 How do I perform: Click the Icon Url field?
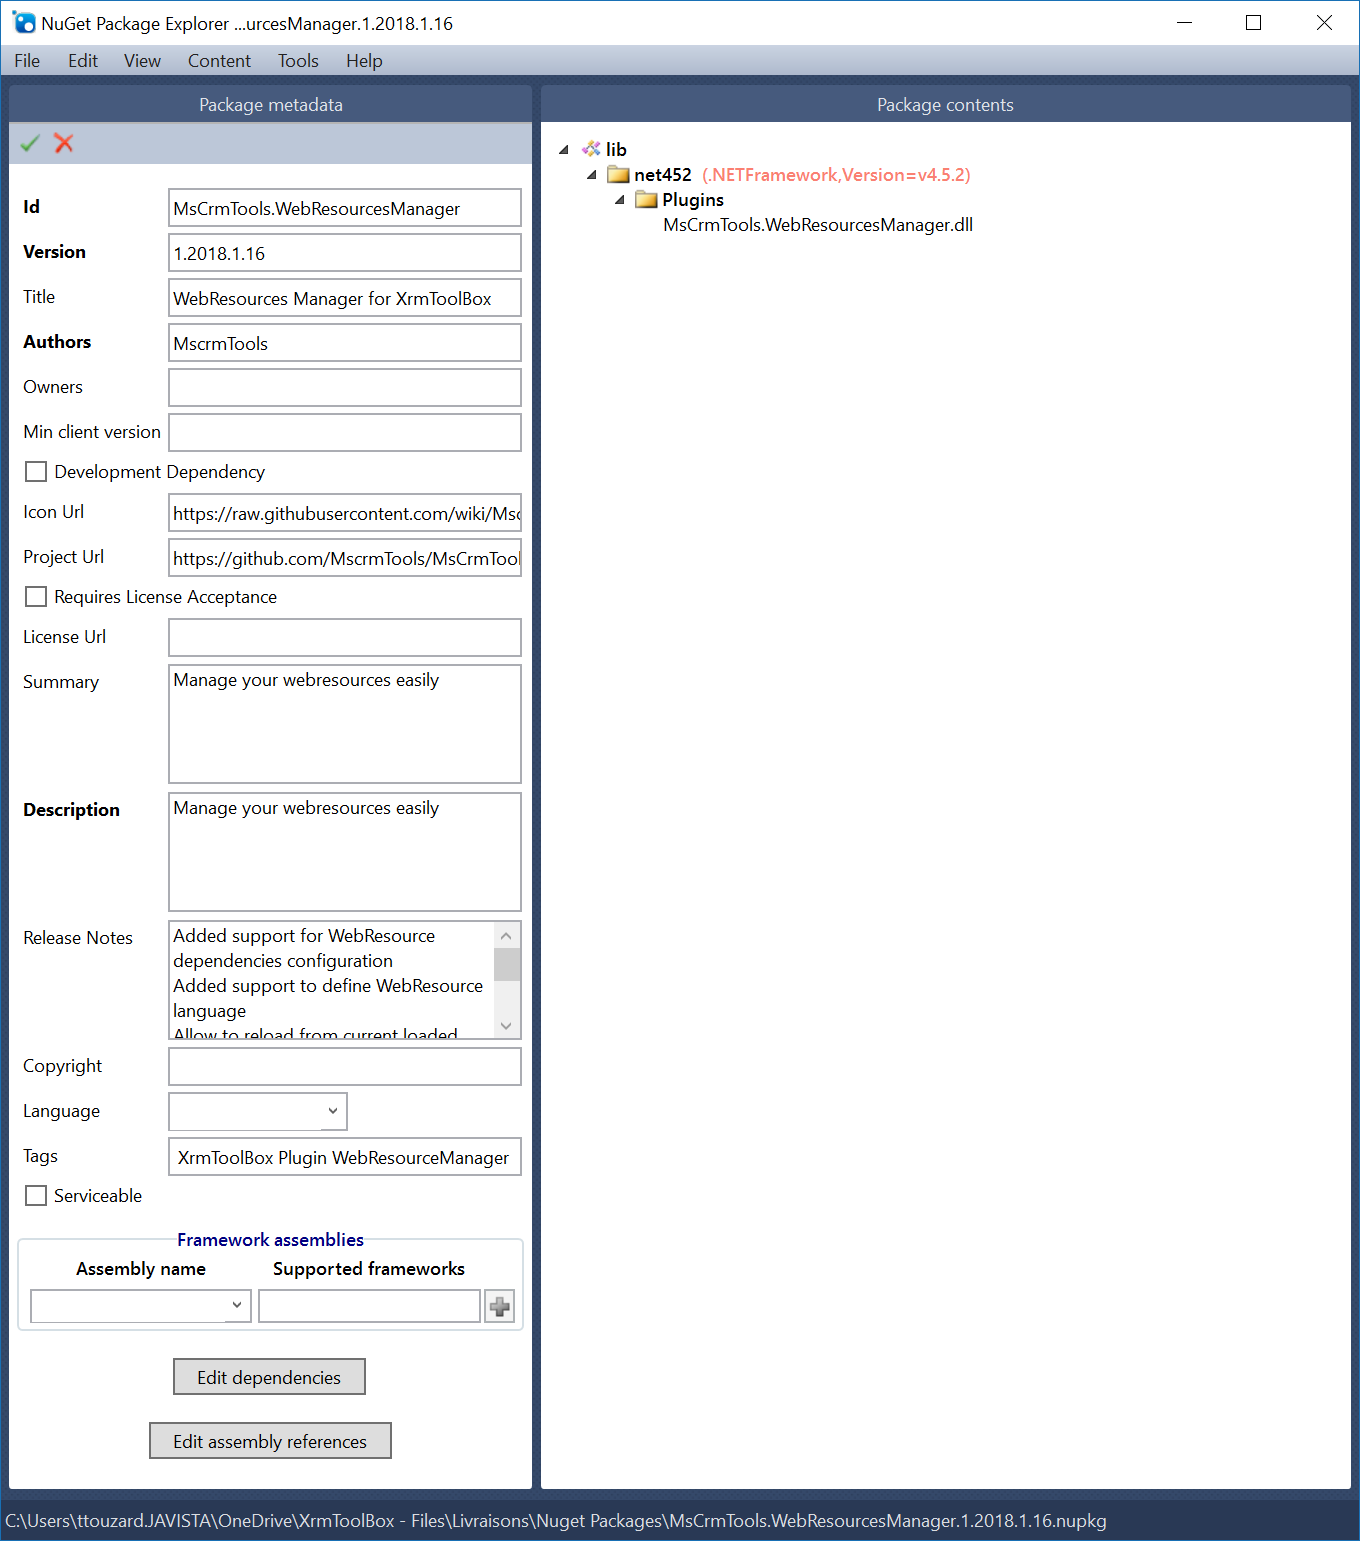click(x=345, y=513)
